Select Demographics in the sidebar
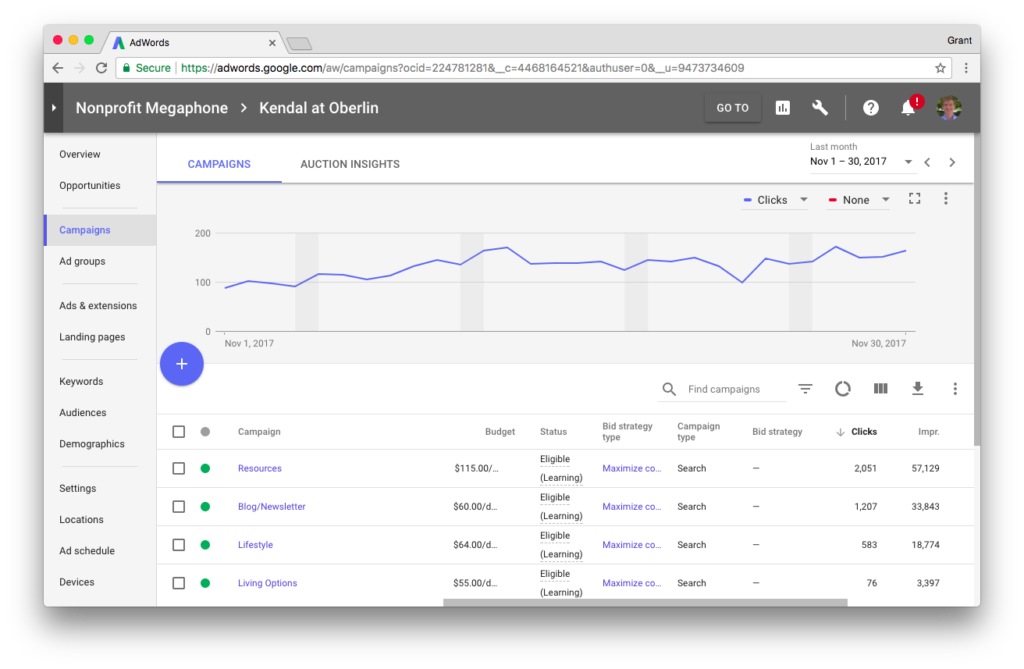 (x=91, y=444)
